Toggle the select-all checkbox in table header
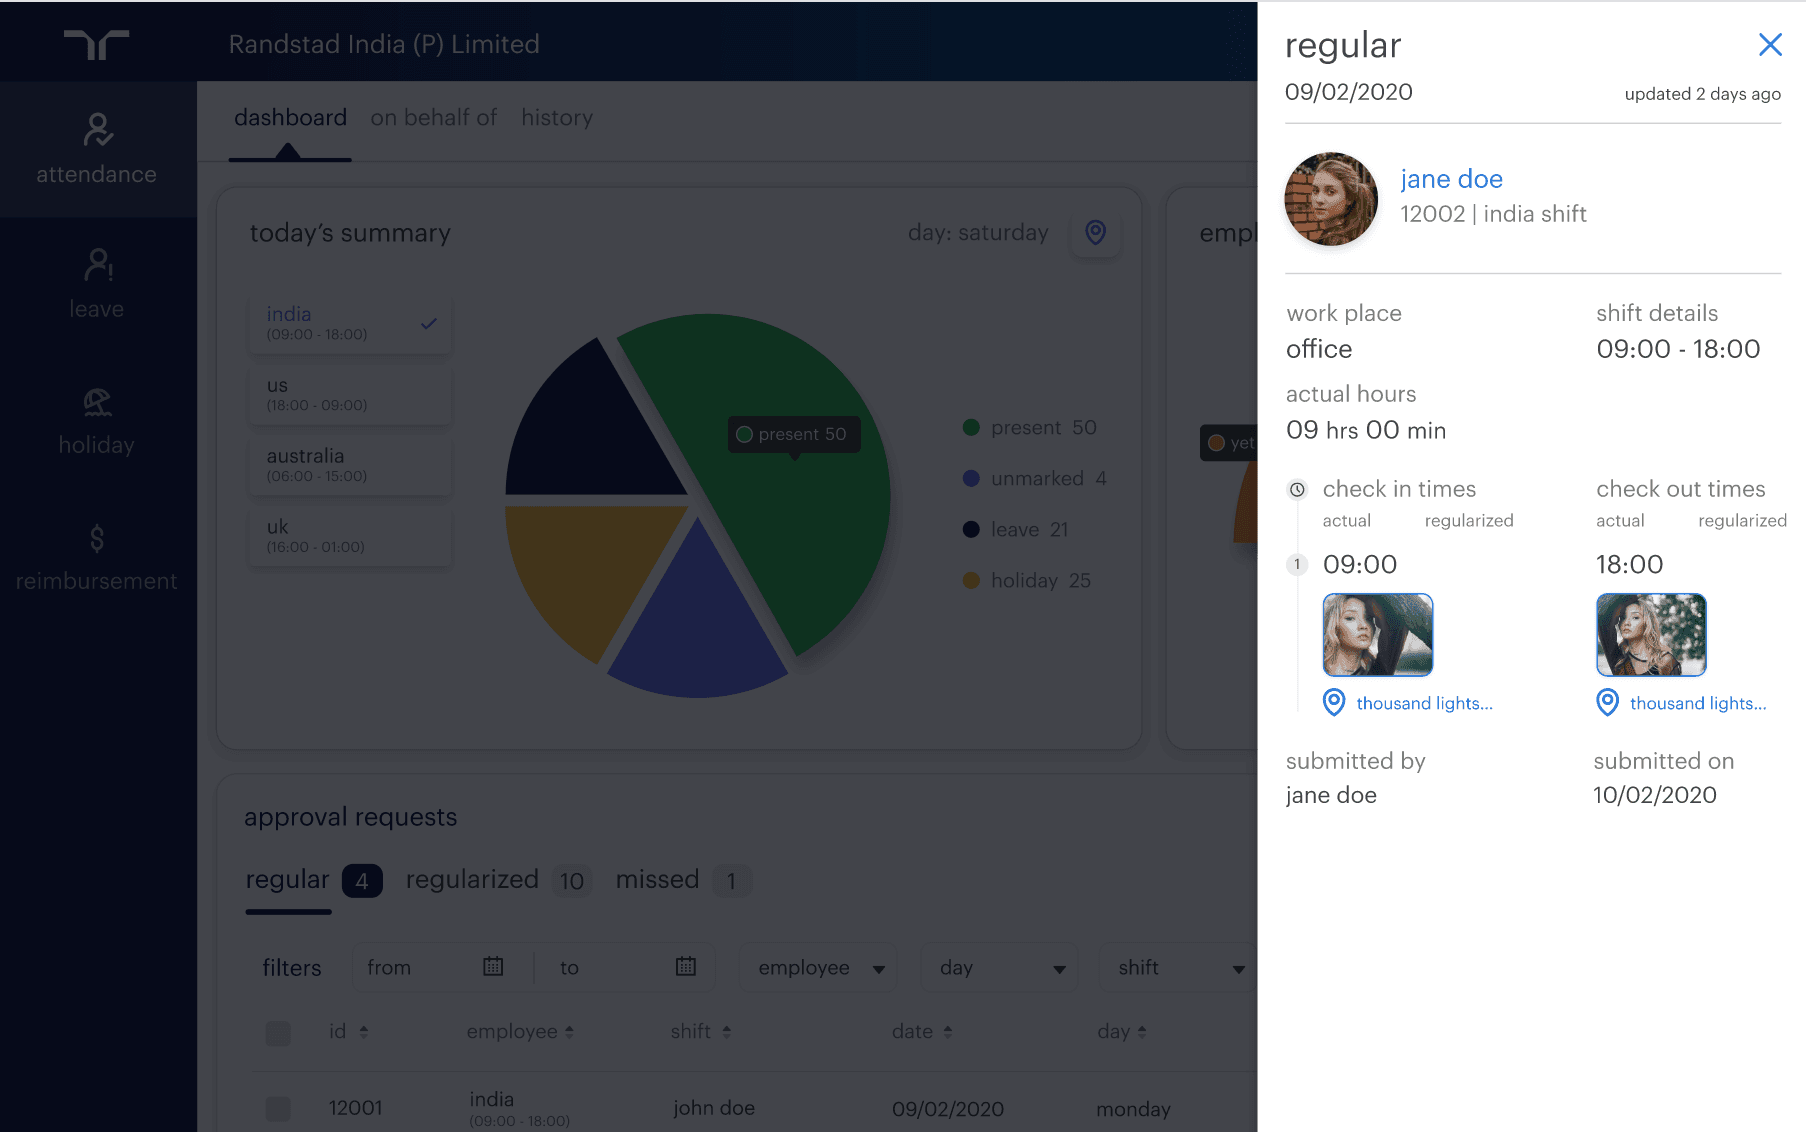This screenshot has width=1806, height=1132. [x=278, y=1033]
